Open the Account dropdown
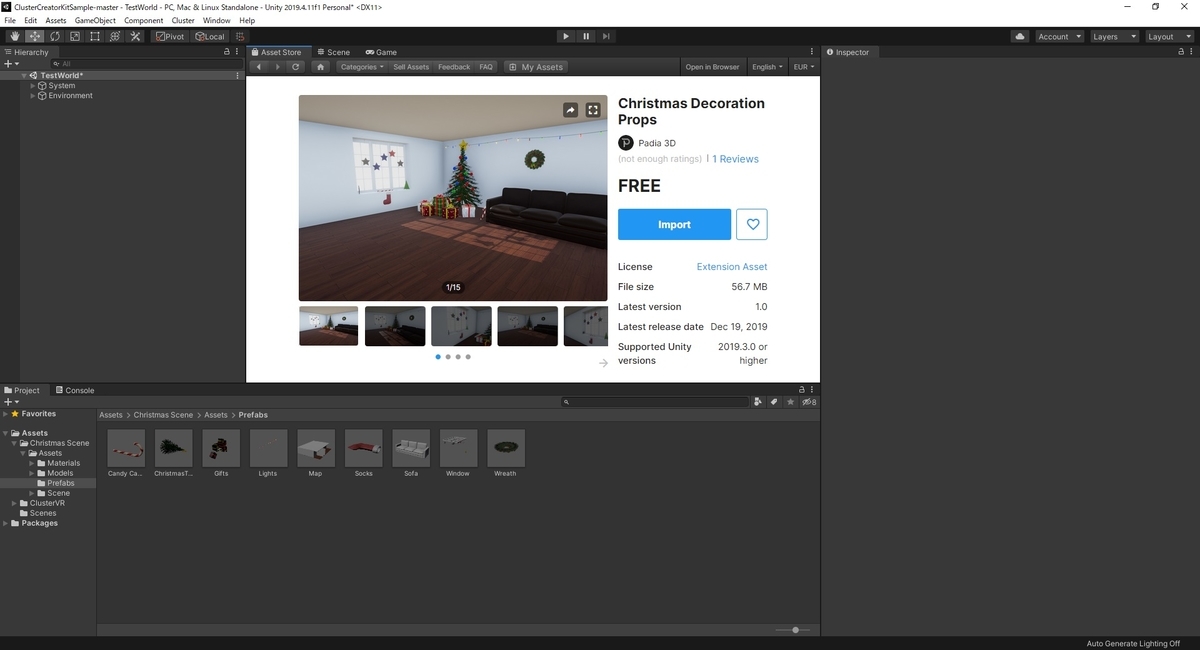The image size is (1200, 650). pyautogui.click(x=1058, y=36)
